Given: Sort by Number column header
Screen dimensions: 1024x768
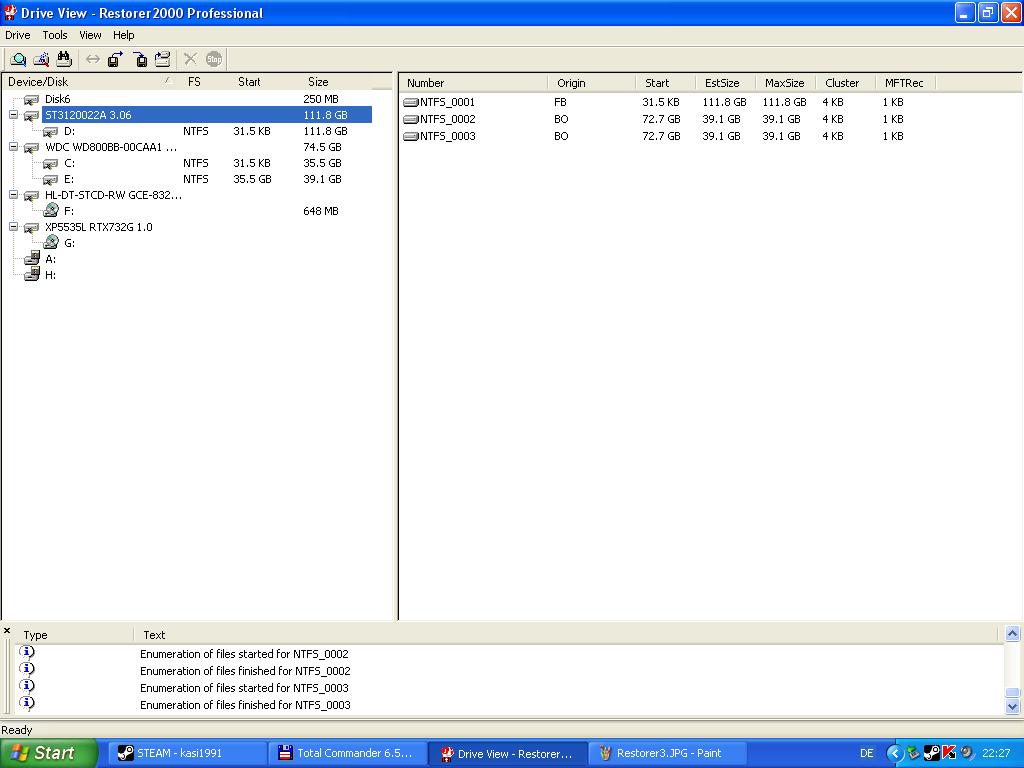Looking at the screenshot, I should tap(473, 83).
